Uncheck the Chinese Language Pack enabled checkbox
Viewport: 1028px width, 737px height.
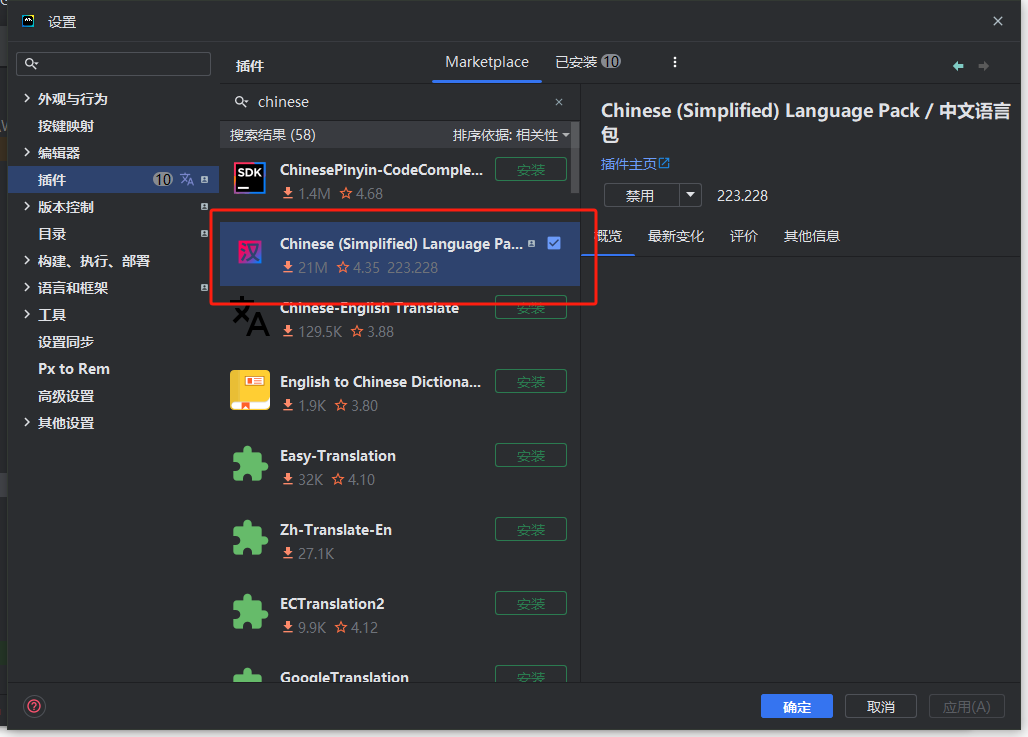point(554,243)
